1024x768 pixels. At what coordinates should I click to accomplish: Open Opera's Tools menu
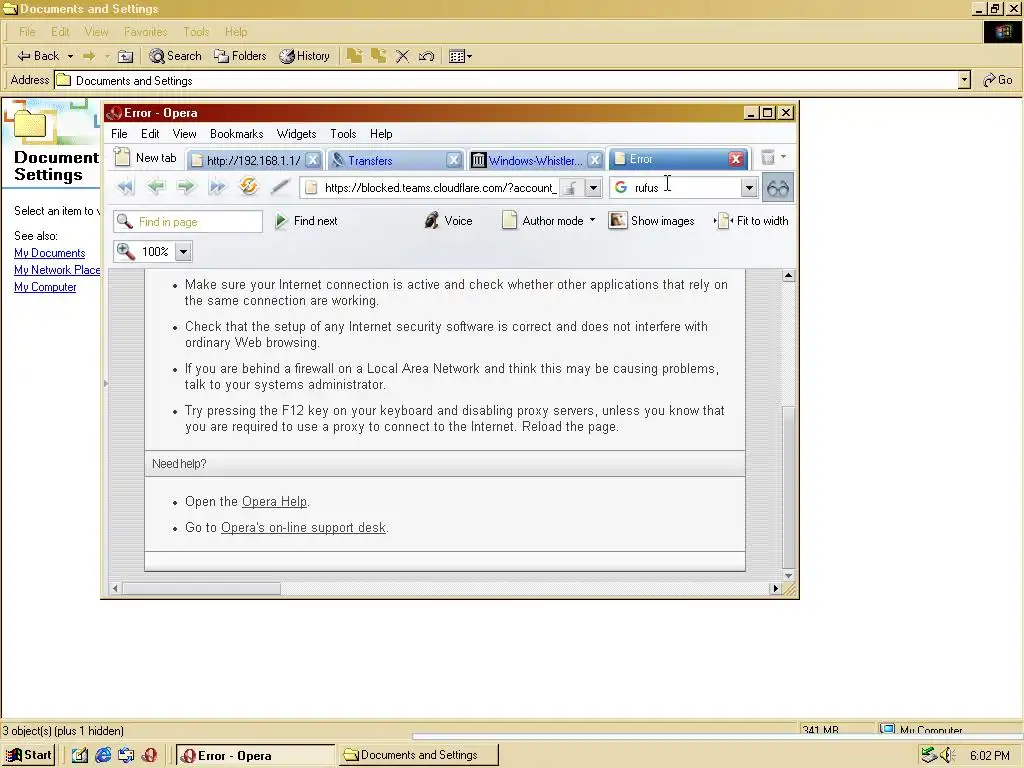(343, 134)
